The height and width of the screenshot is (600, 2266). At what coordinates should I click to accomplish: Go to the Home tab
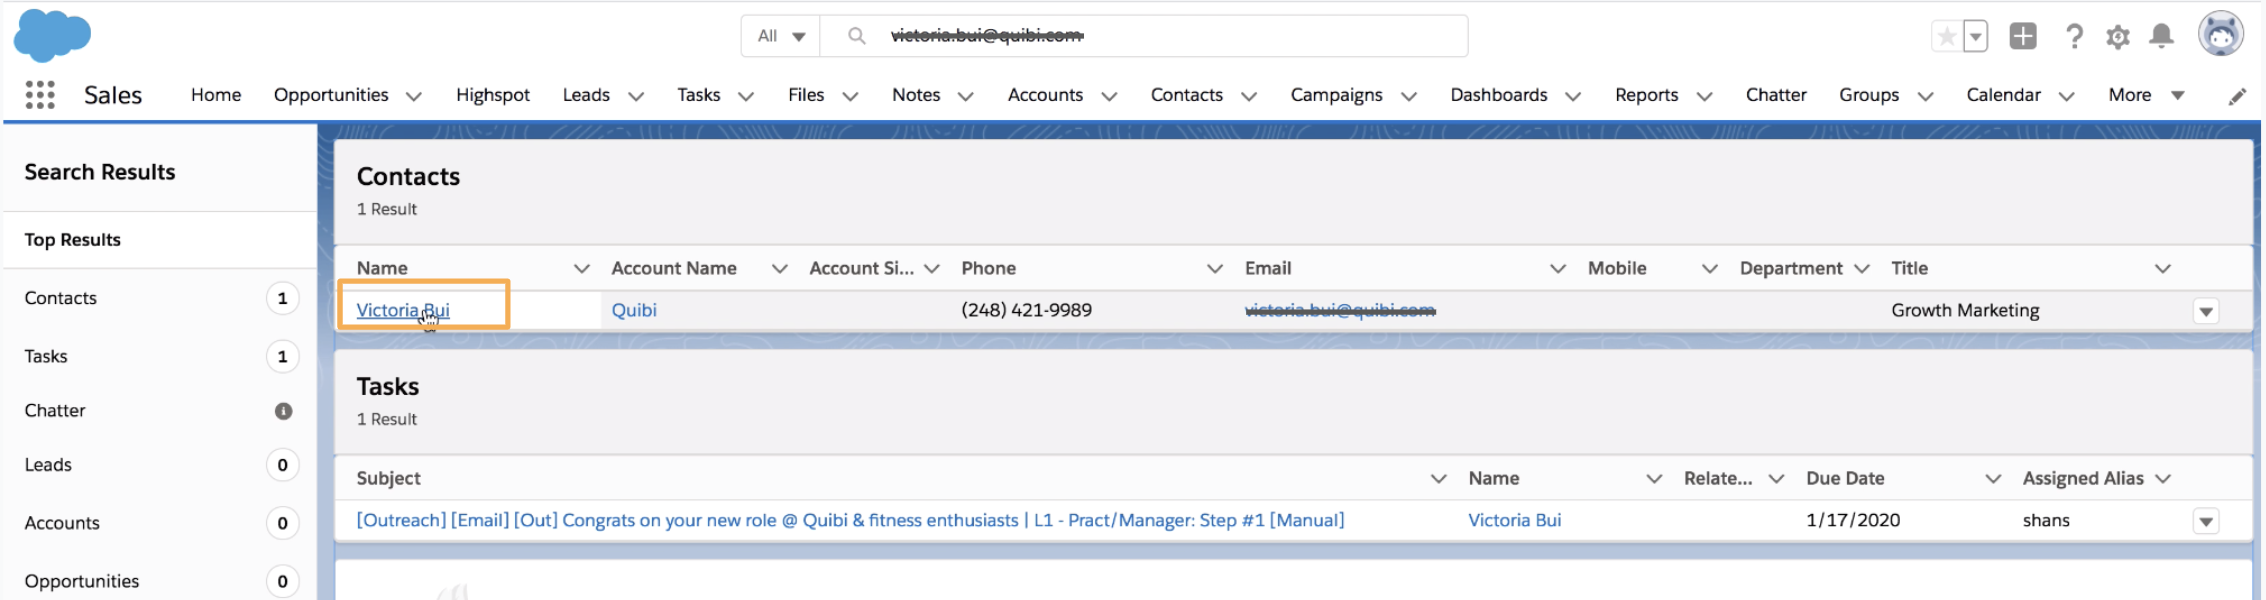coord(216,95)
